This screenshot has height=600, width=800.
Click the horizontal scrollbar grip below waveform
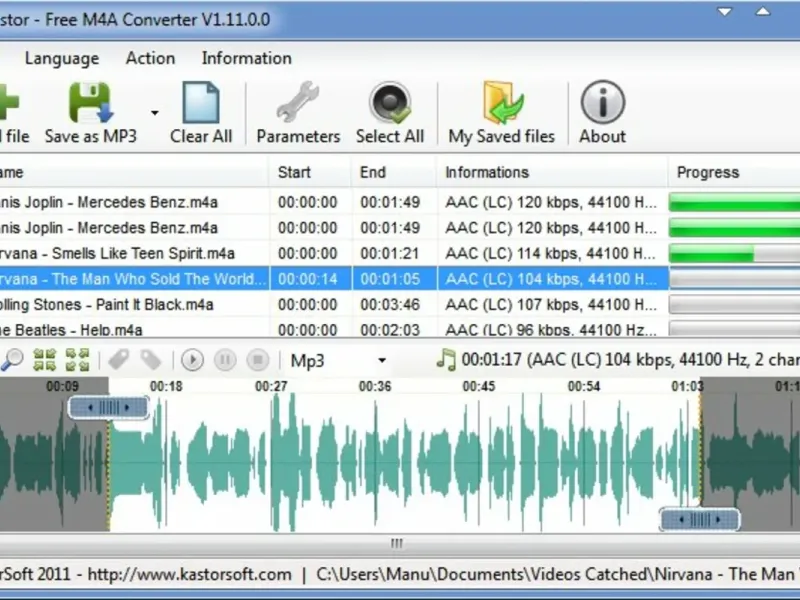click(x=397, y=543)
